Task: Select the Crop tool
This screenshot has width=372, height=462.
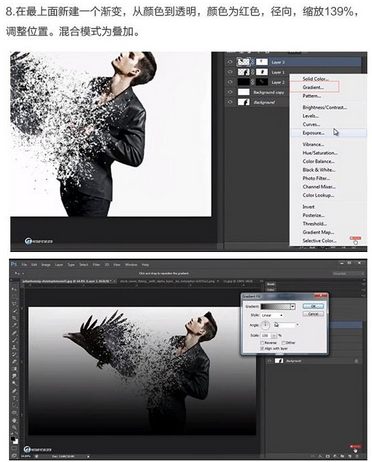Action: pyautogui.click(x=14, y=318)
